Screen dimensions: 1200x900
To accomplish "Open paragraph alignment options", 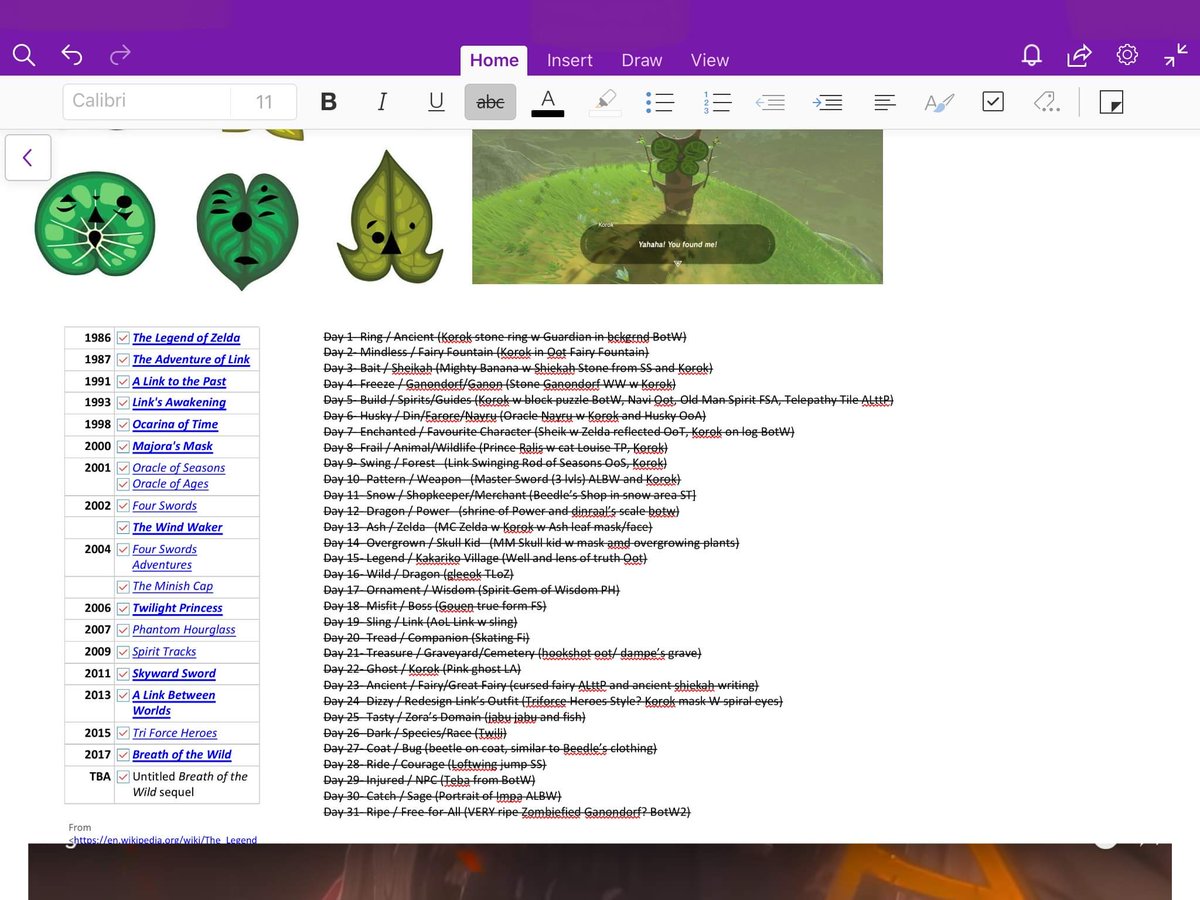I will [884, 102].
